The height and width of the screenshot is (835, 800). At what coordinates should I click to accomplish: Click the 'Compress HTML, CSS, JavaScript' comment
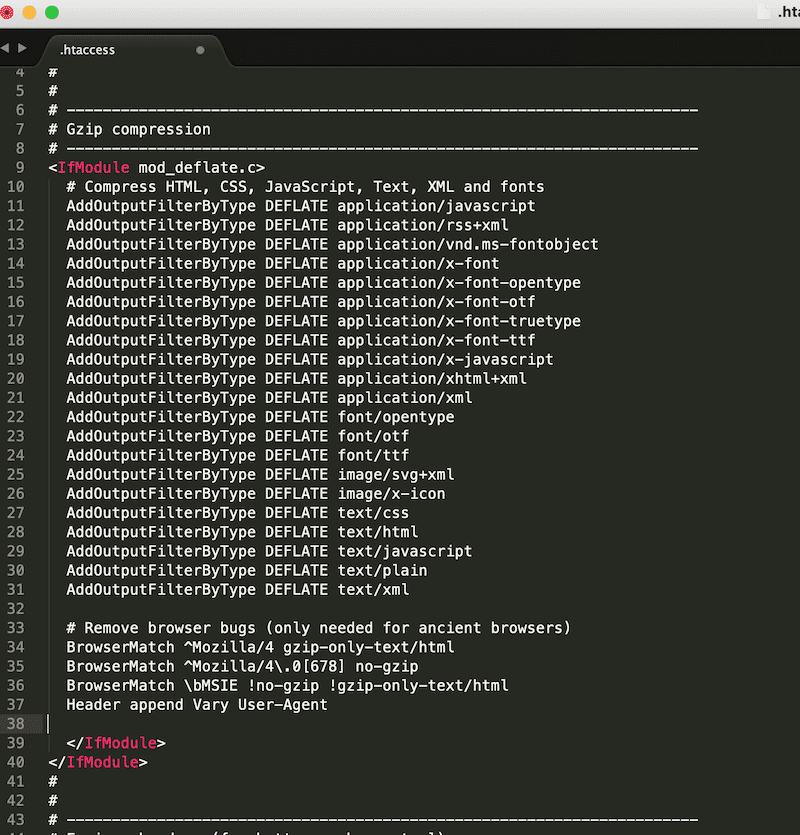(306, 187)
